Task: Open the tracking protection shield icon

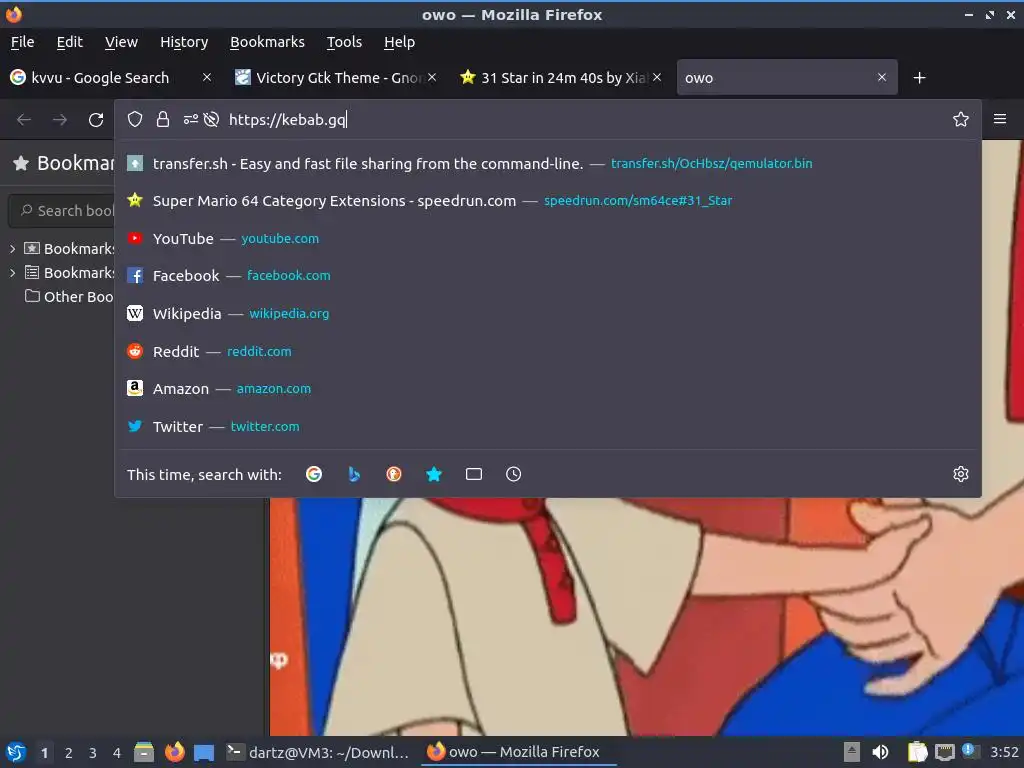Action: pyautogui.click(x=135, y=120)
